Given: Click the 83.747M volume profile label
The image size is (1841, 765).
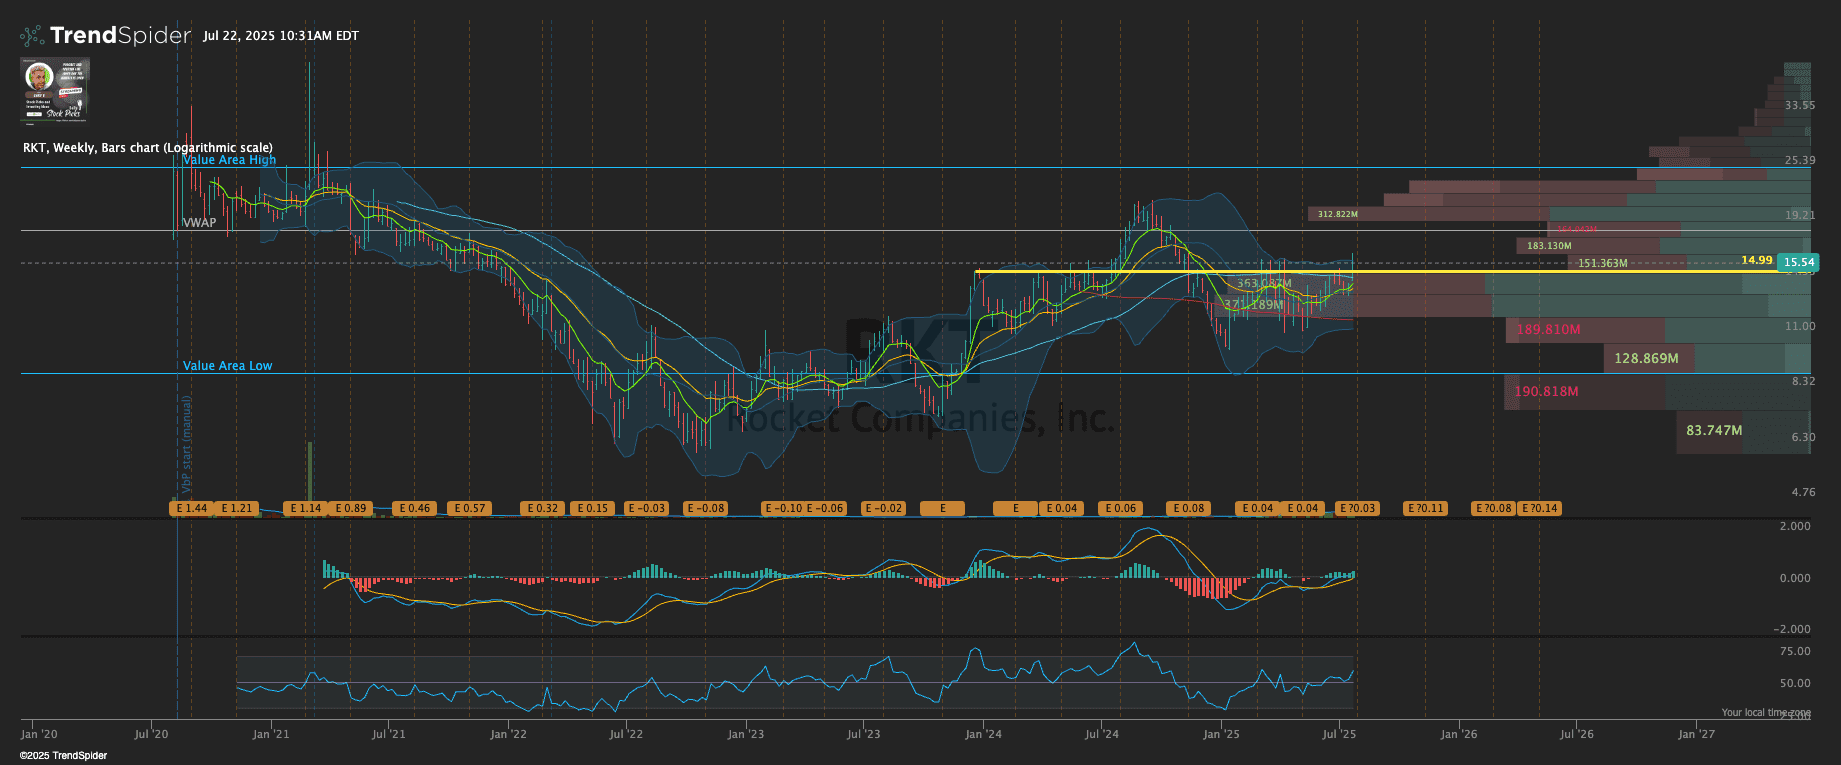Looking at the screenshot, I should point(1714,430).
